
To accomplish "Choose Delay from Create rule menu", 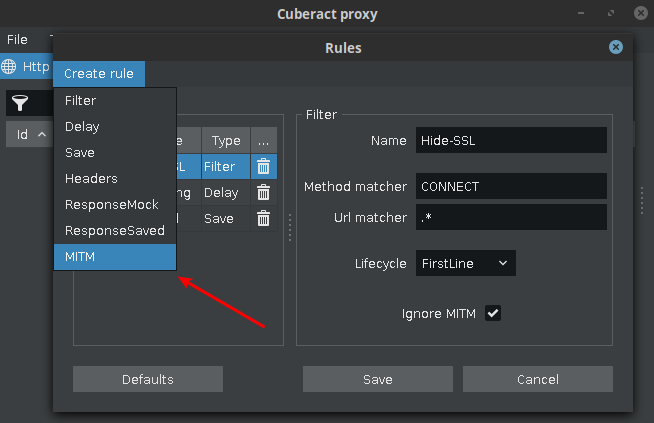I will 115,126.
